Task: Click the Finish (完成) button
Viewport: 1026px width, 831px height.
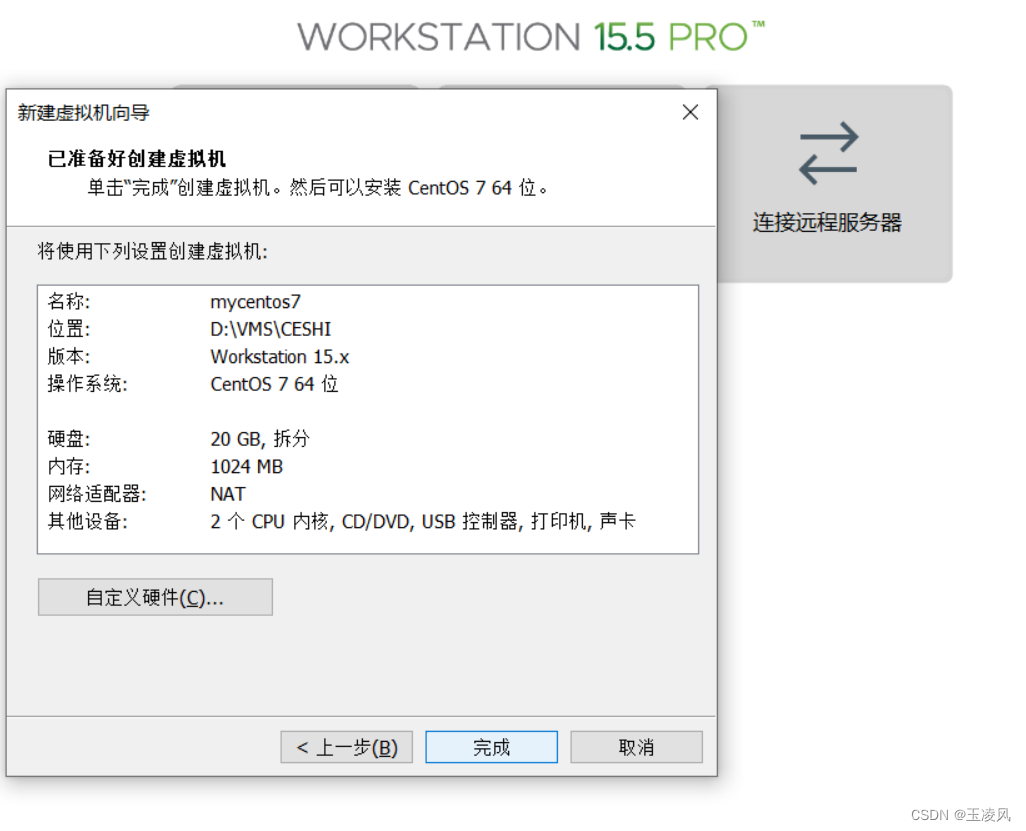Action: 491,747
